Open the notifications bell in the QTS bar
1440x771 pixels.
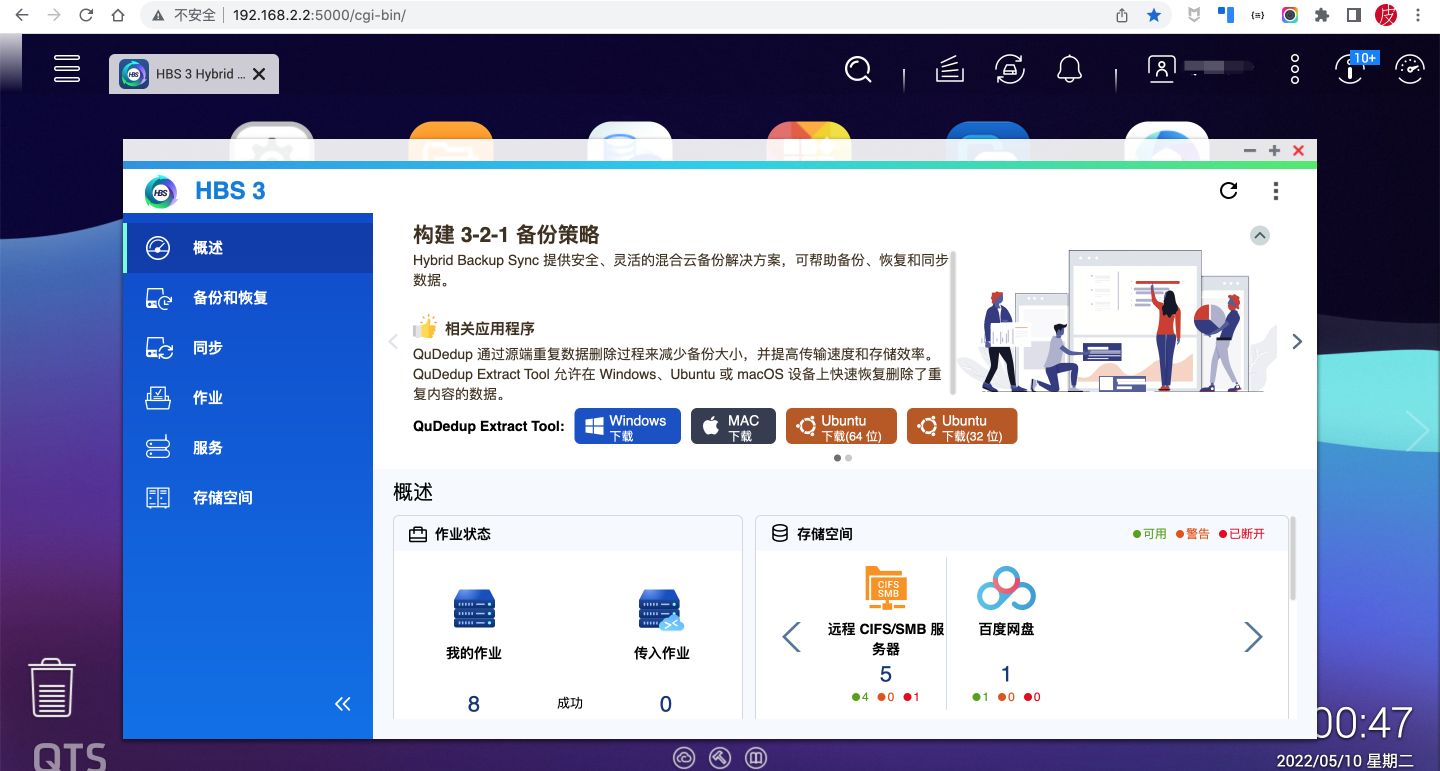click(x=1070, y=67)
